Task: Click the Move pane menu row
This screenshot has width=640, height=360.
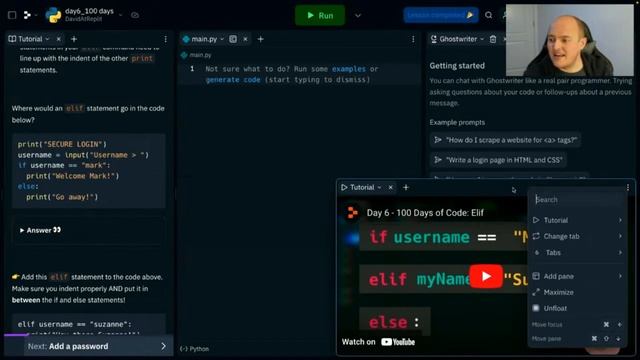Action: (577, 338)
